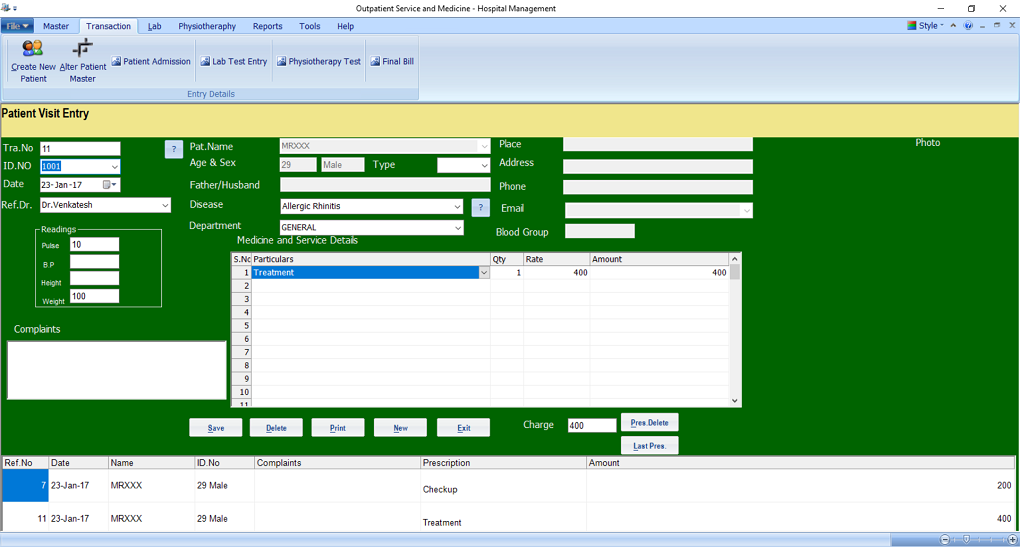This screenshot has width=1020, height=547.
Task: Collapse the ribbon with the caret icon
Action: click(x=953, y=26)
